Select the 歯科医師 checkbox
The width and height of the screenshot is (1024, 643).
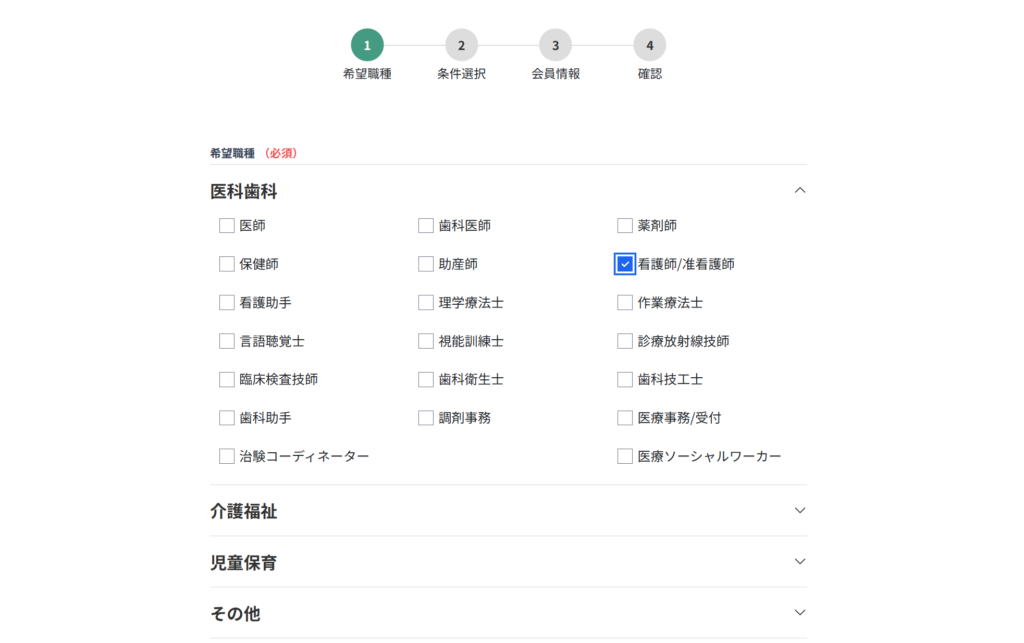tap(426, 226)
